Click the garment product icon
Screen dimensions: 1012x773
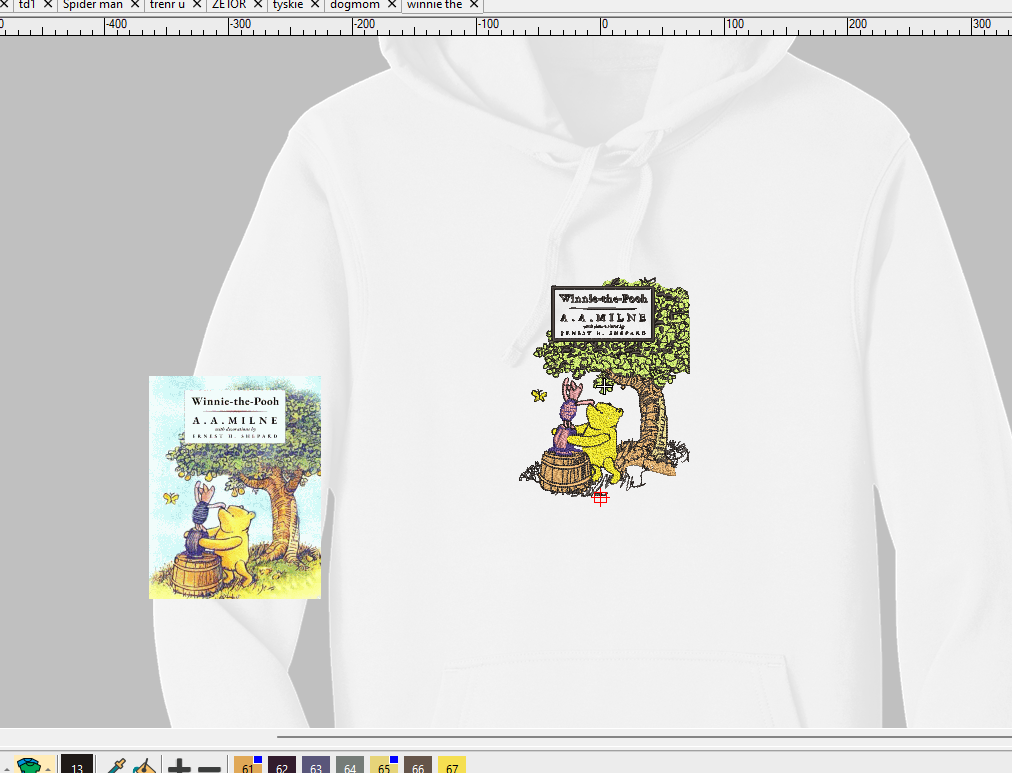click(x=28, y=765)
